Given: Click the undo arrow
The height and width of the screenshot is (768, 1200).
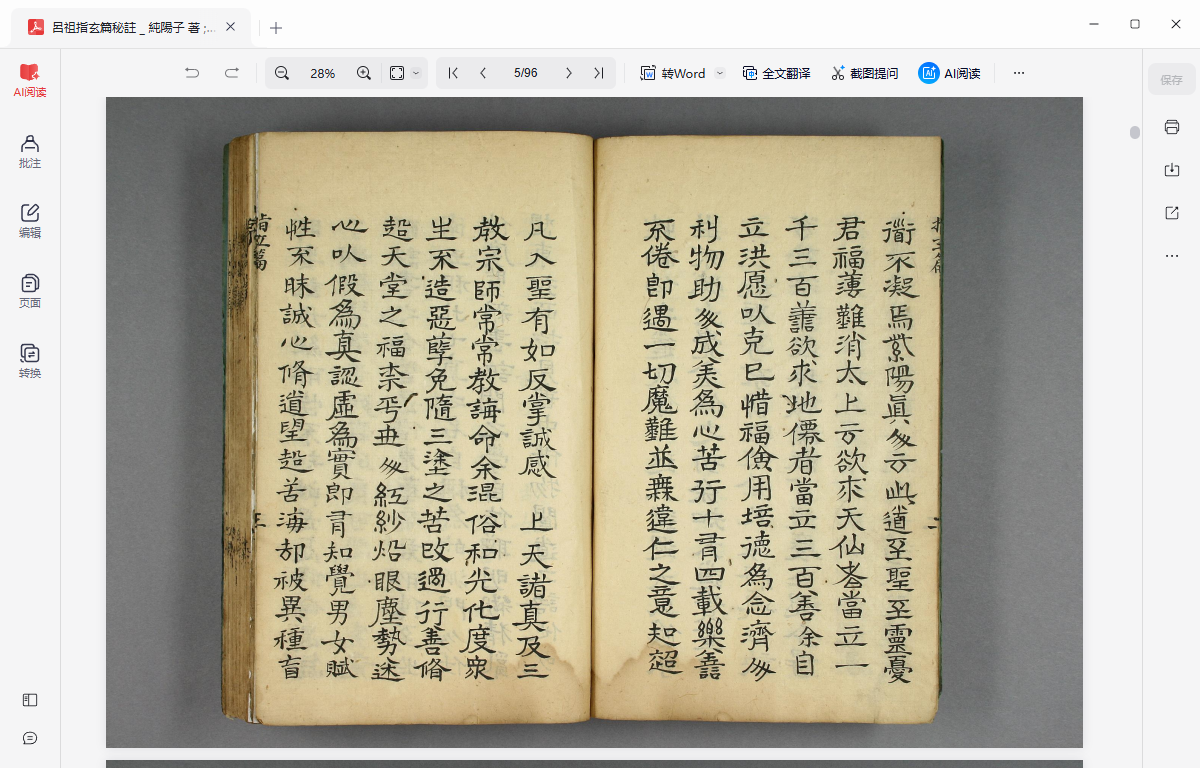Looking at the screenshot, I should (192, 73).
